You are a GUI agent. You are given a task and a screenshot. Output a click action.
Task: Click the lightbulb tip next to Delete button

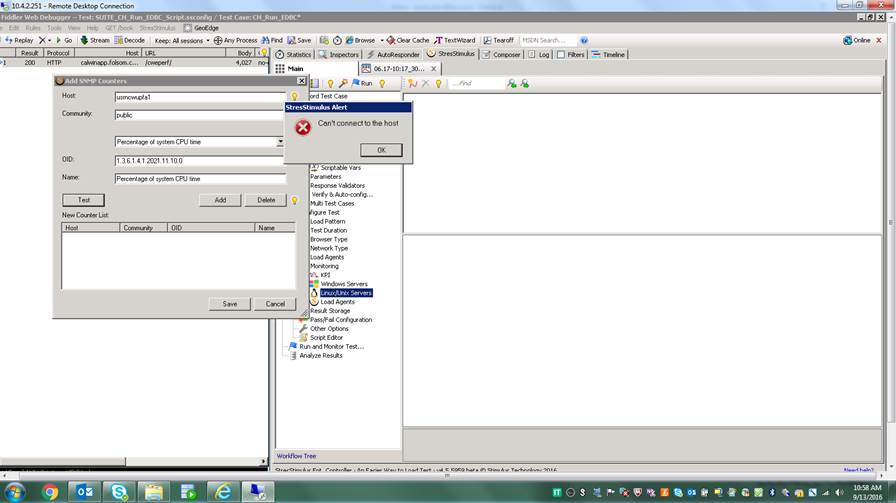(x=294, y=200)
